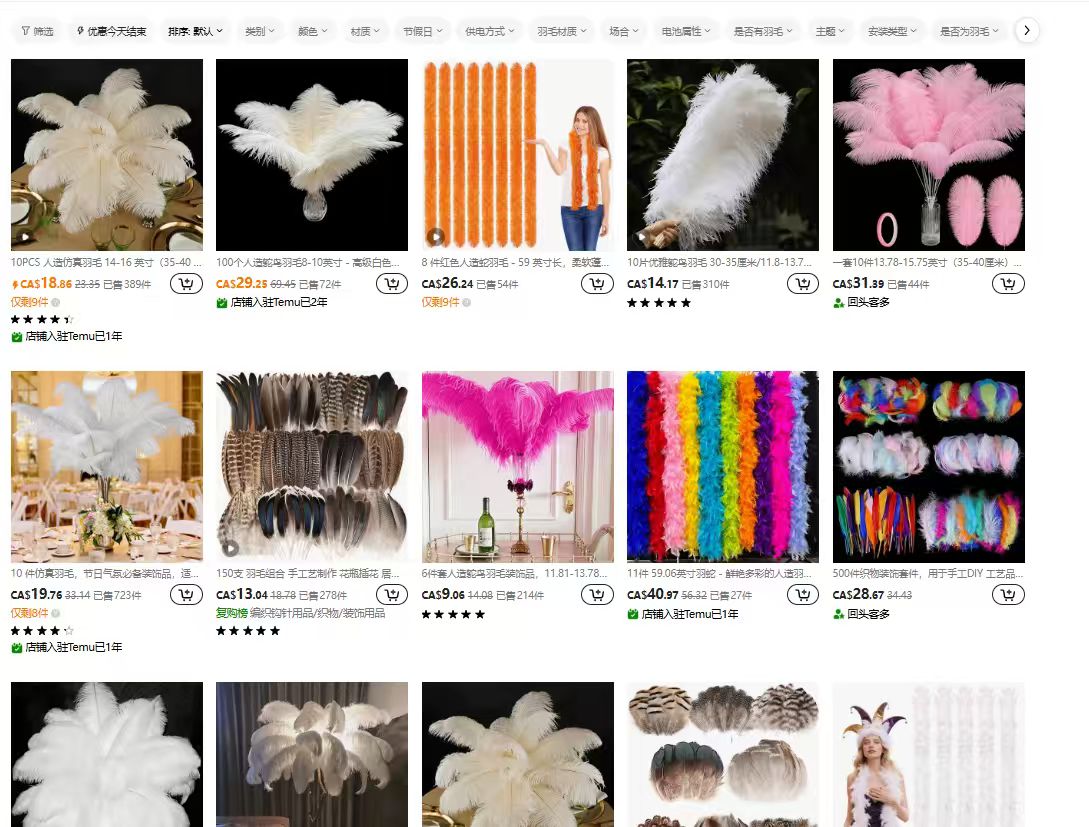Open the 排序: 默认 sort dropdown
Image resolution: width=1089 pixels, height=827 pixels.
tap(195, 31)
